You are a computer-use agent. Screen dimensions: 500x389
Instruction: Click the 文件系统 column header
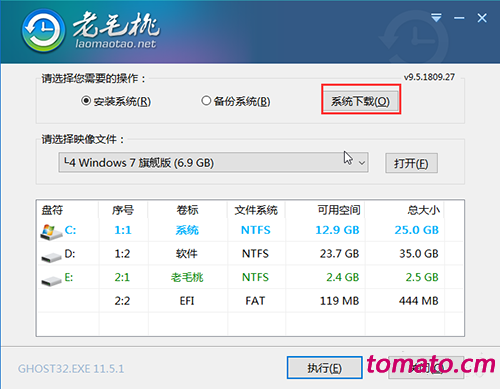coord(256,210)
